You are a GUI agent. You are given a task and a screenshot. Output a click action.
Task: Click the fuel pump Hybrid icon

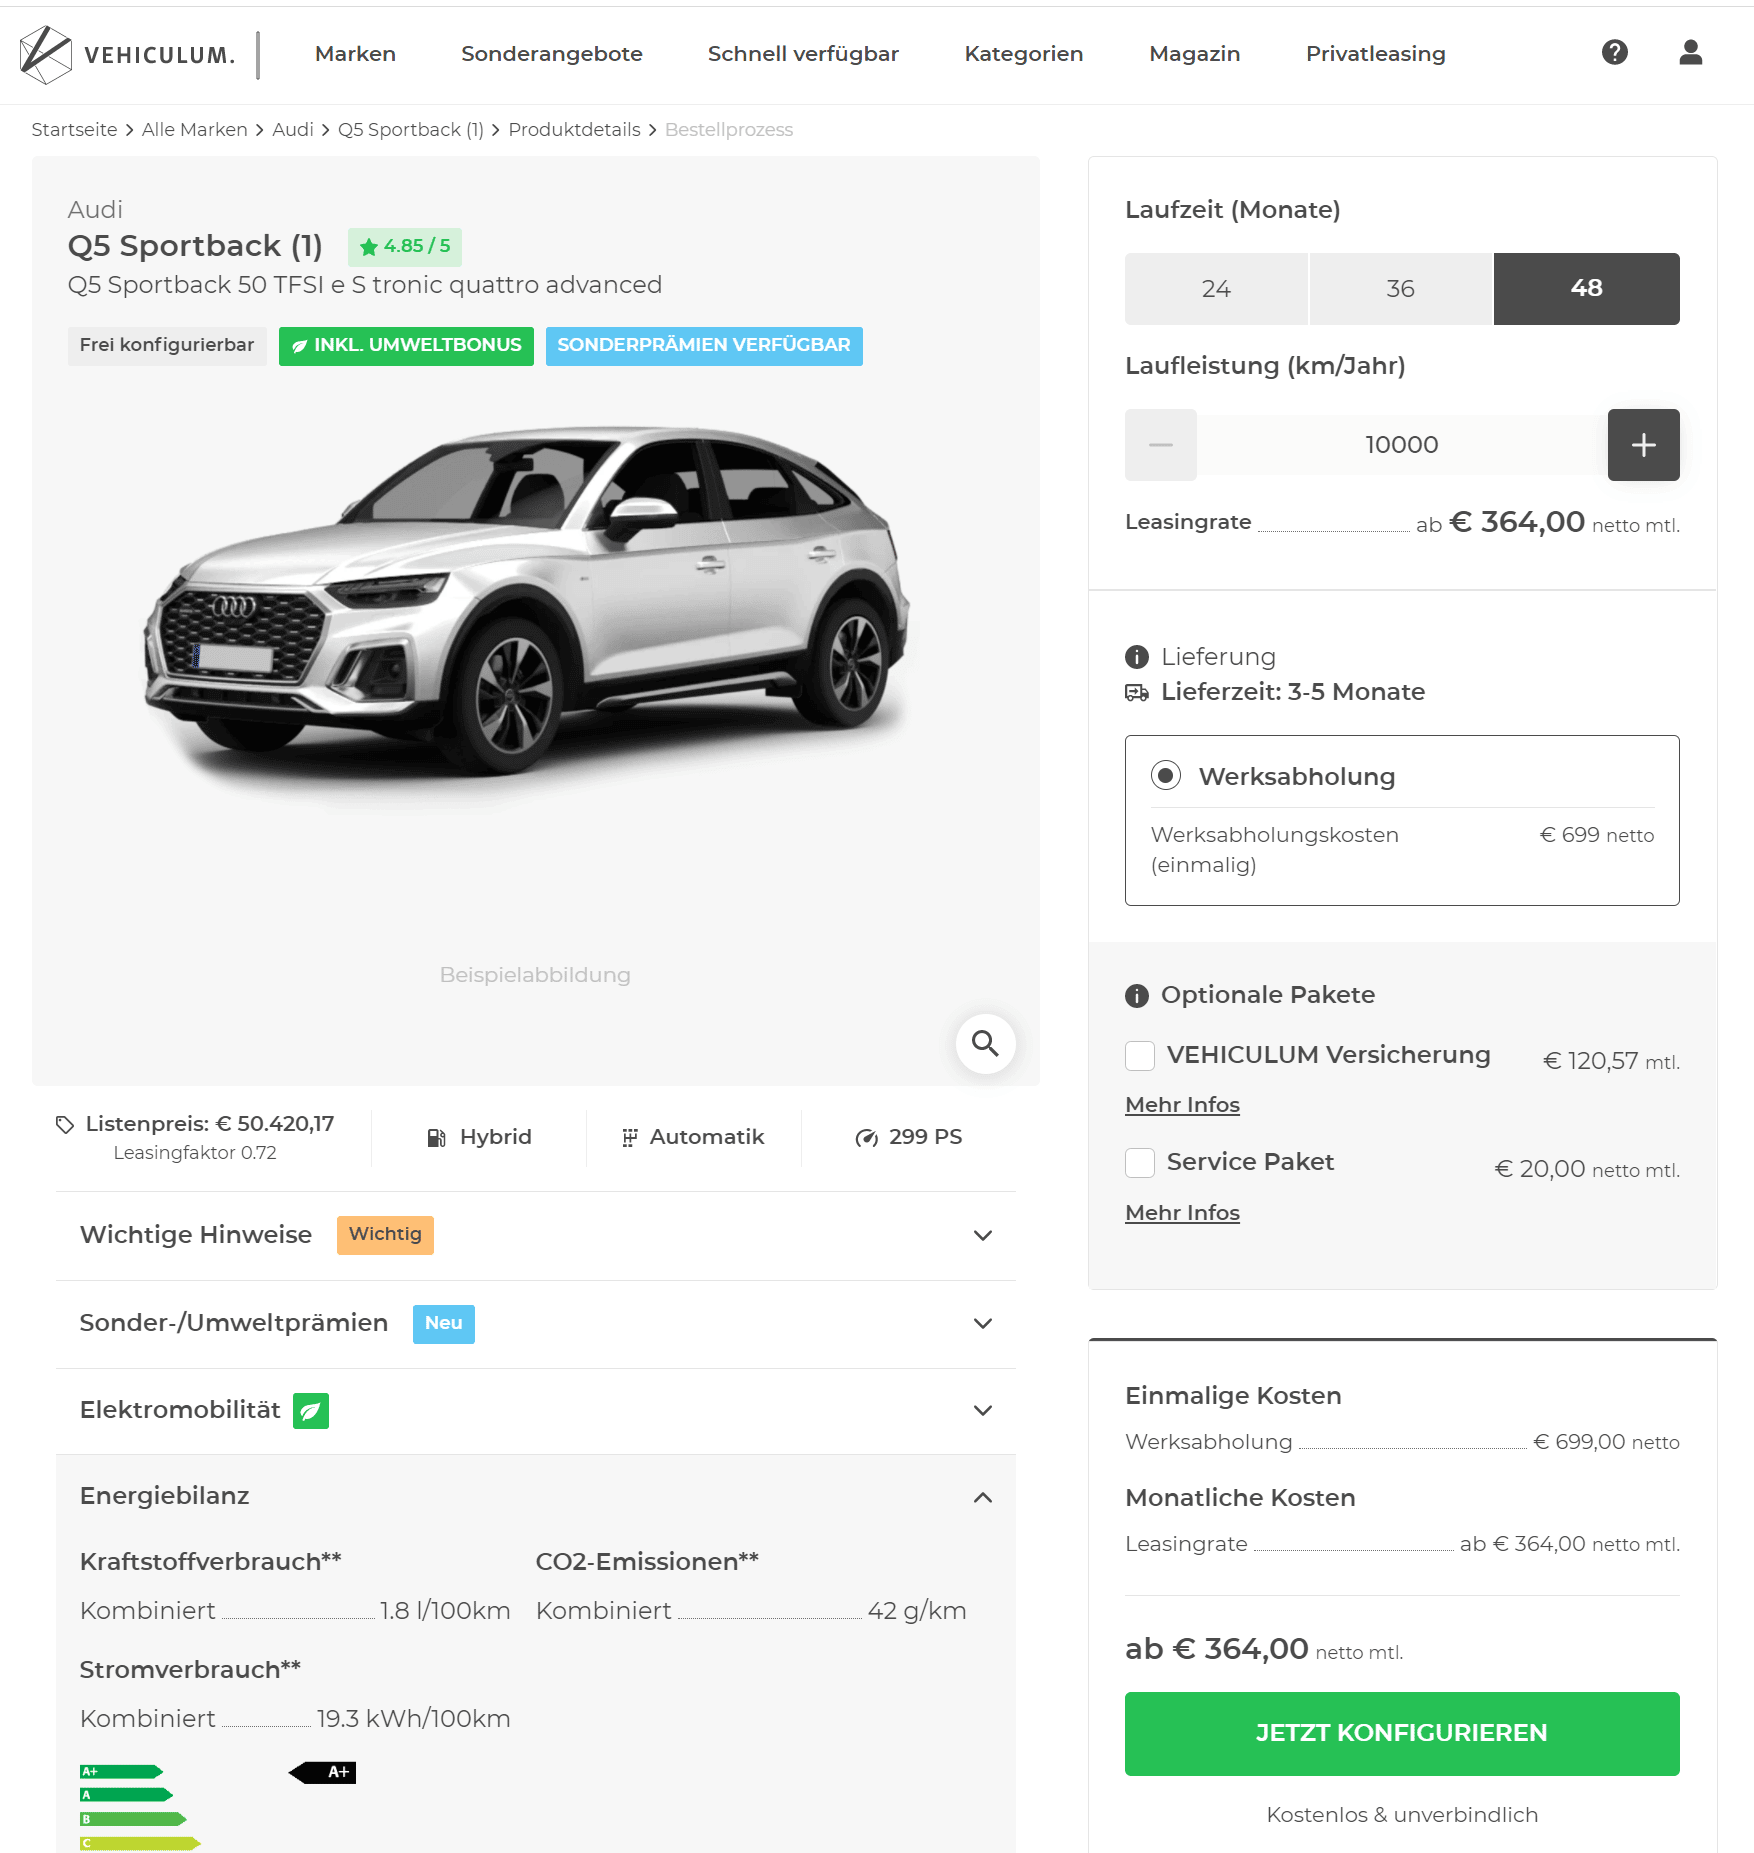(x=436, y=1138)
